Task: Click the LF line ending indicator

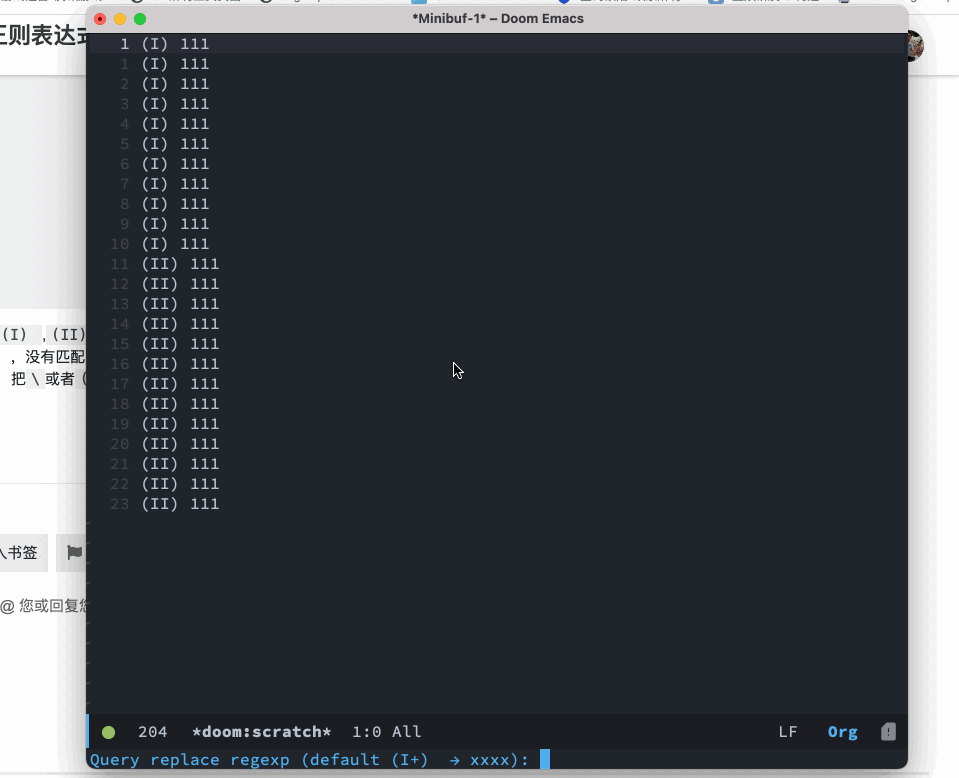Action: tap(788, 732)
